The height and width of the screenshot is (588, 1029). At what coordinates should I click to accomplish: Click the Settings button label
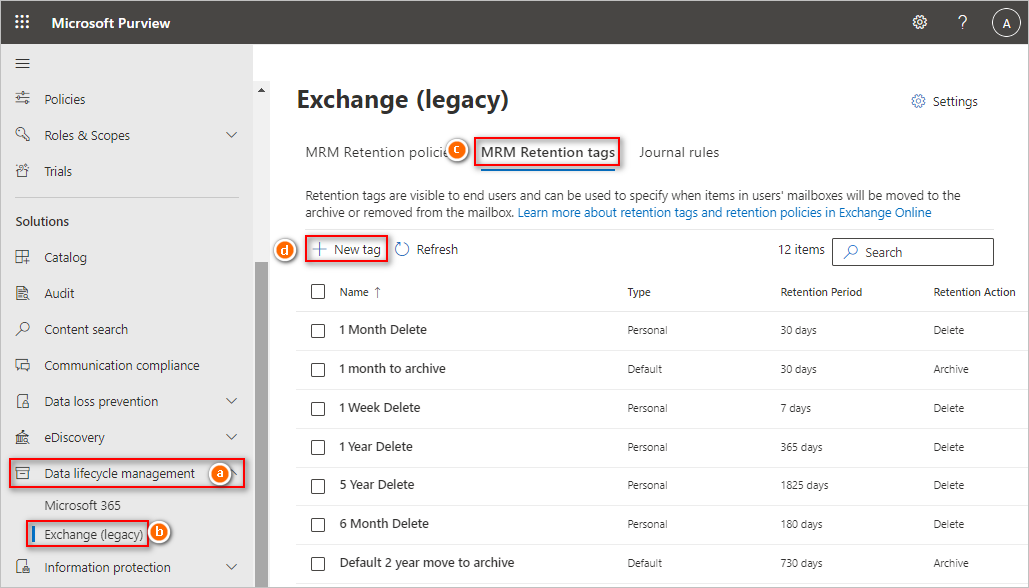[x=955, y=101]
